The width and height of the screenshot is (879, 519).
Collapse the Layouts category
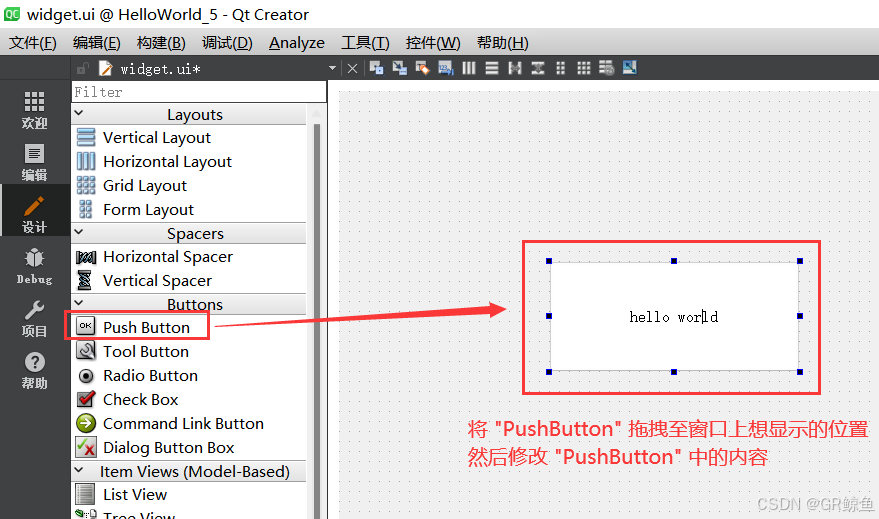coord(79,113)
